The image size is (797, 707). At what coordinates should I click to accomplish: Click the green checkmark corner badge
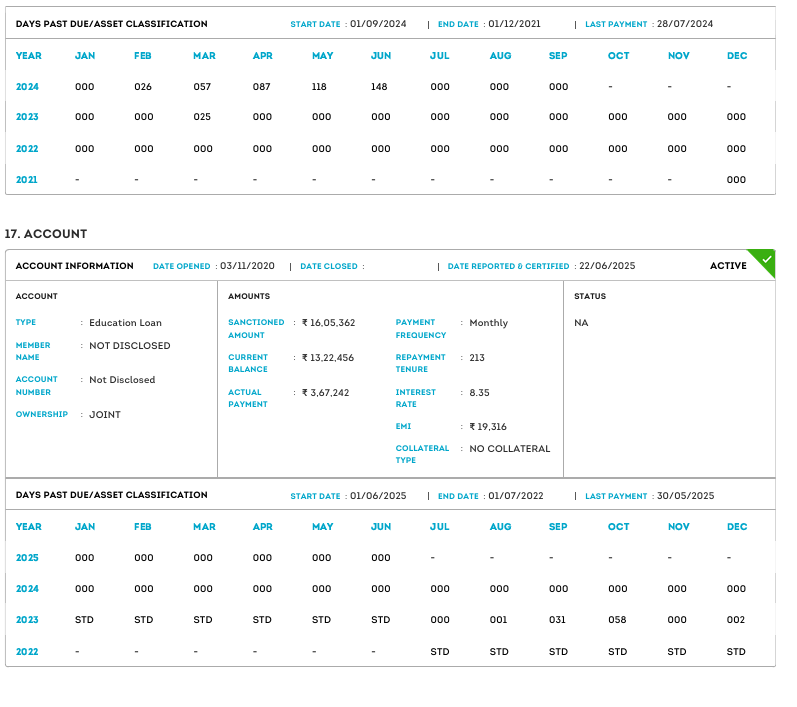[x=766, y=259]
